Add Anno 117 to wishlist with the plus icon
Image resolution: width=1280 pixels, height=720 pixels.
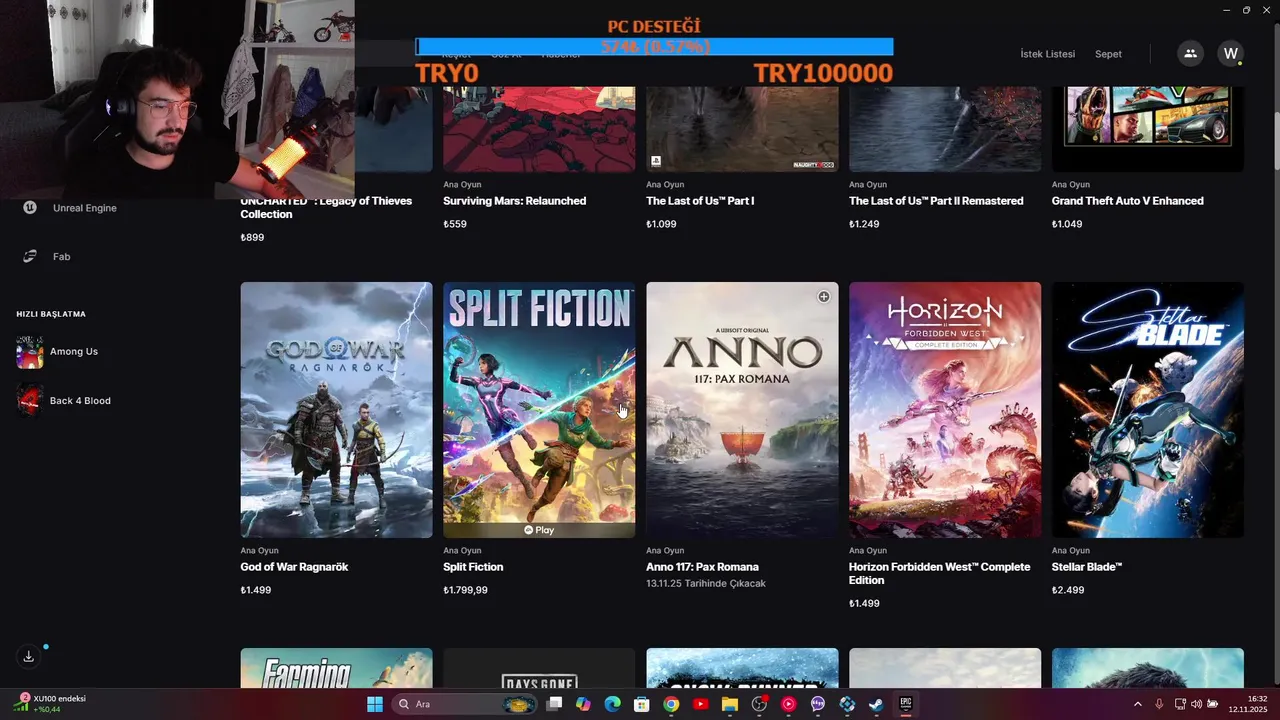(x=824, y=296)
